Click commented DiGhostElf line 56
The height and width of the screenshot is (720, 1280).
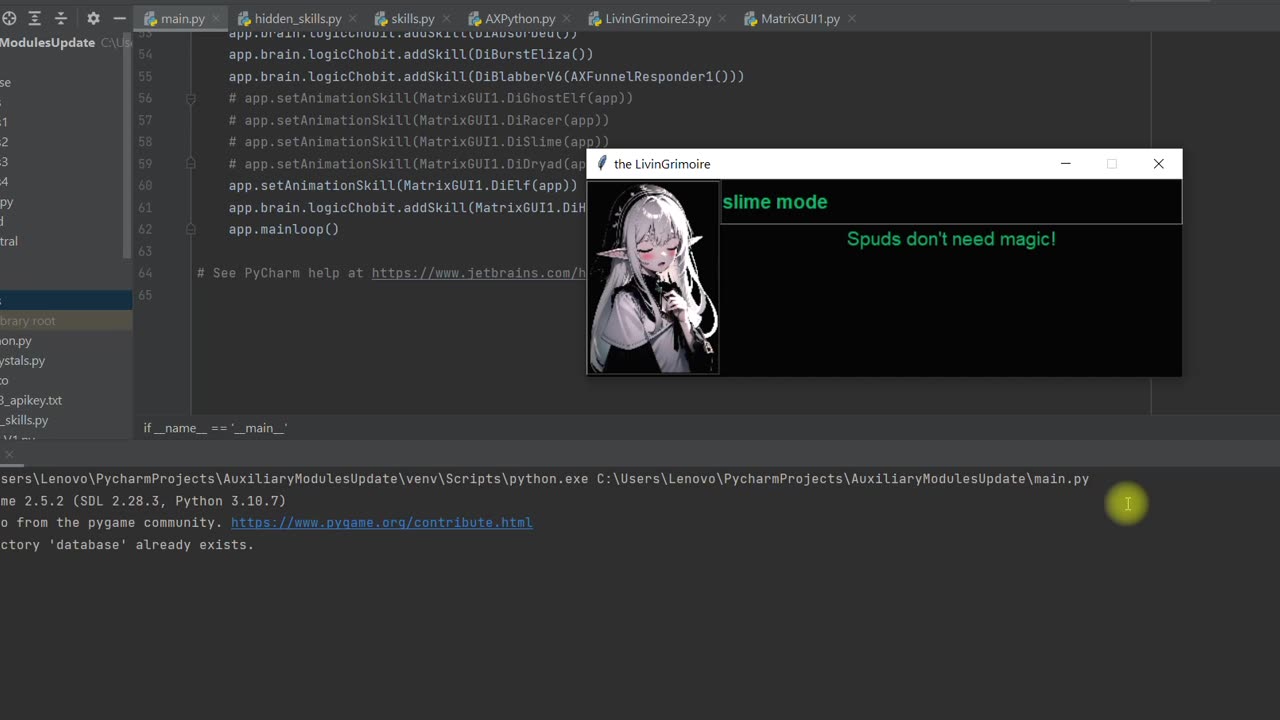[431, 99]
